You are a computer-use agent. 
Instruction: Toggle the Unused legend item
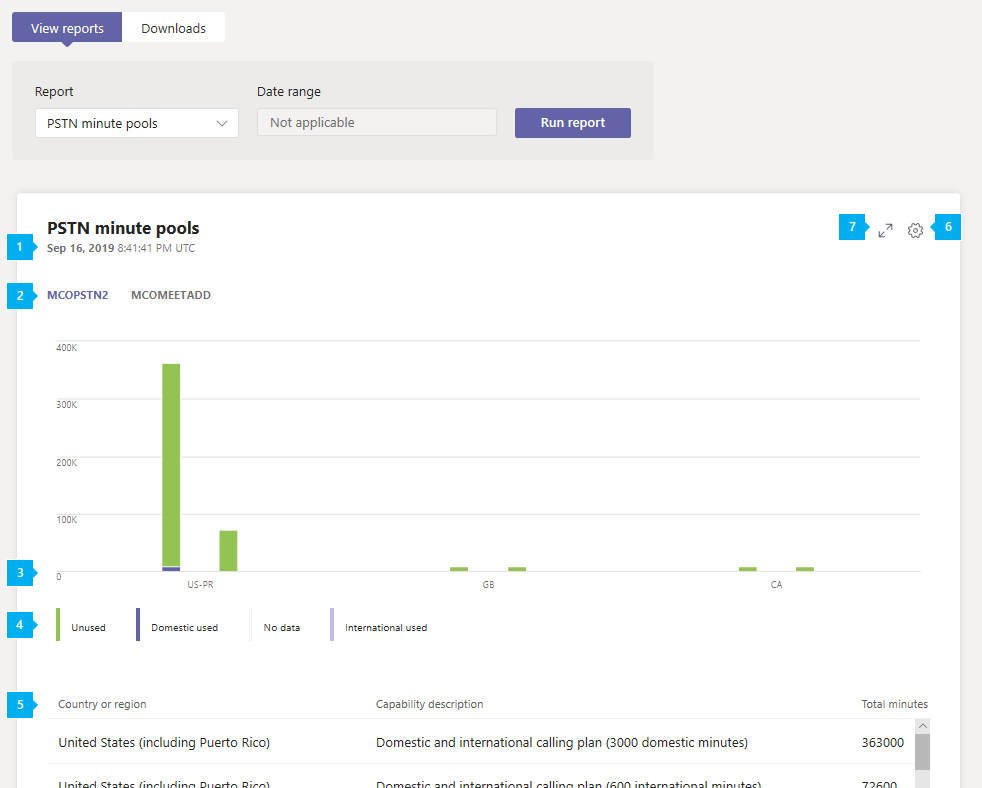point(81,625)
